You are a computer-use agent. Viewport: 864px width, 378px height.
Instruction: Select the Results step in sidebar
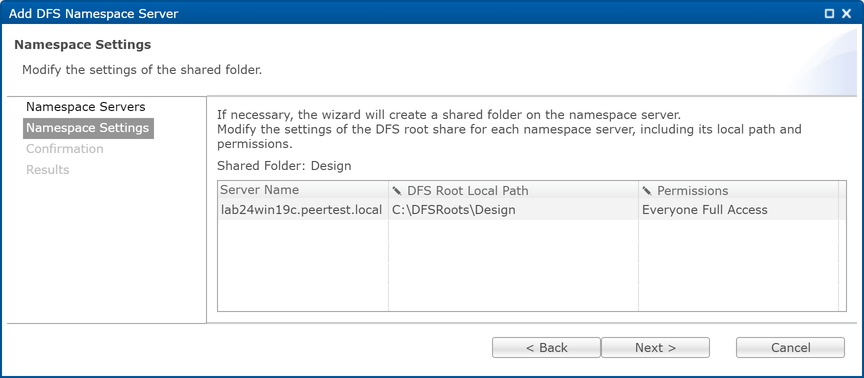[48, 170]
